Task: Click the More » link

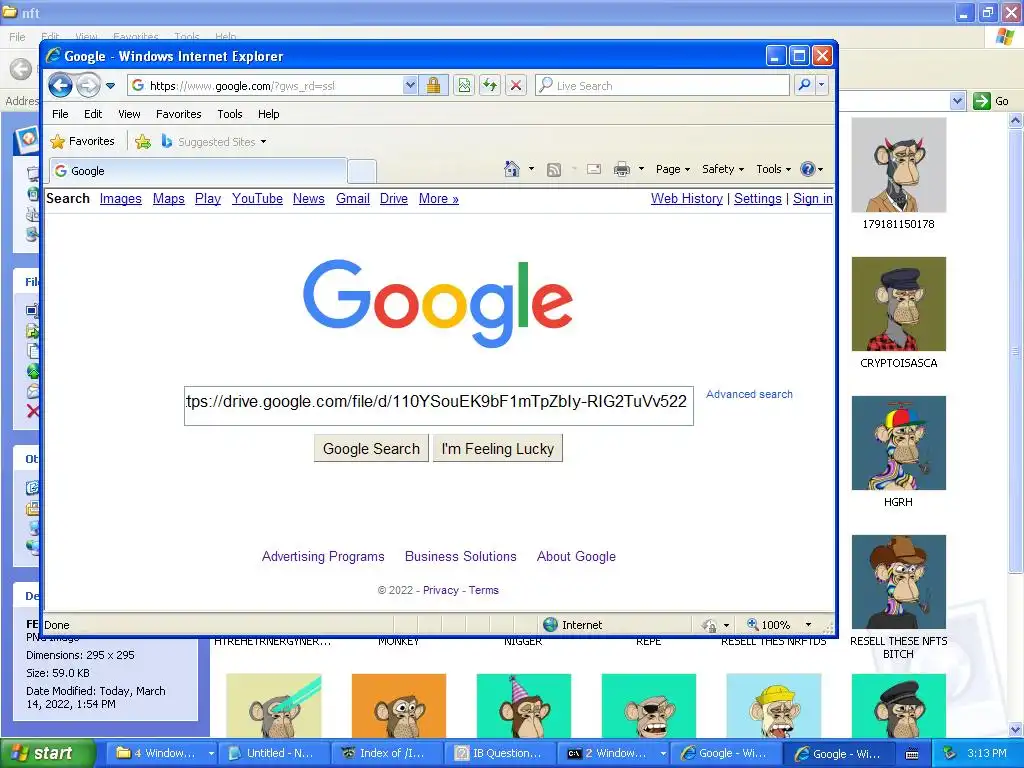Action: click(x=439, y=199)
